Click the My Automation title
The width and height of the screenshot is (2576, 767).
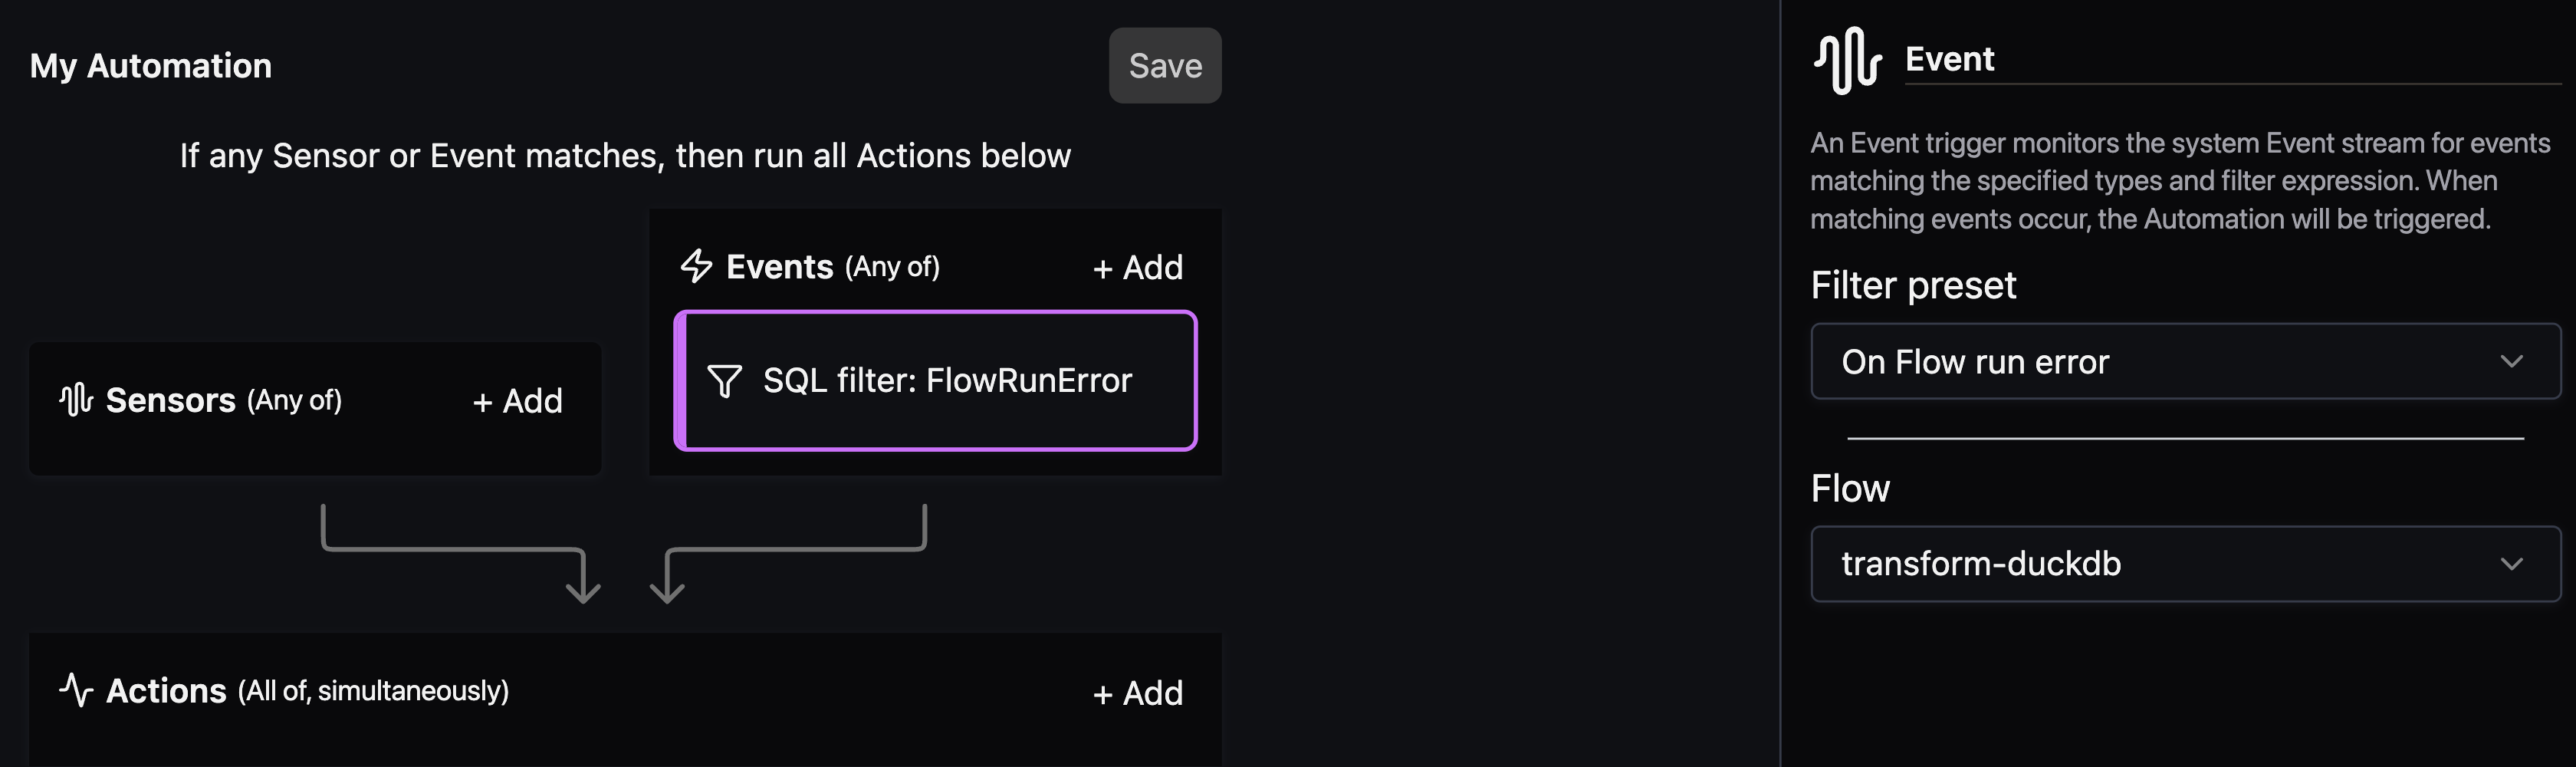[x=151, y=66]
